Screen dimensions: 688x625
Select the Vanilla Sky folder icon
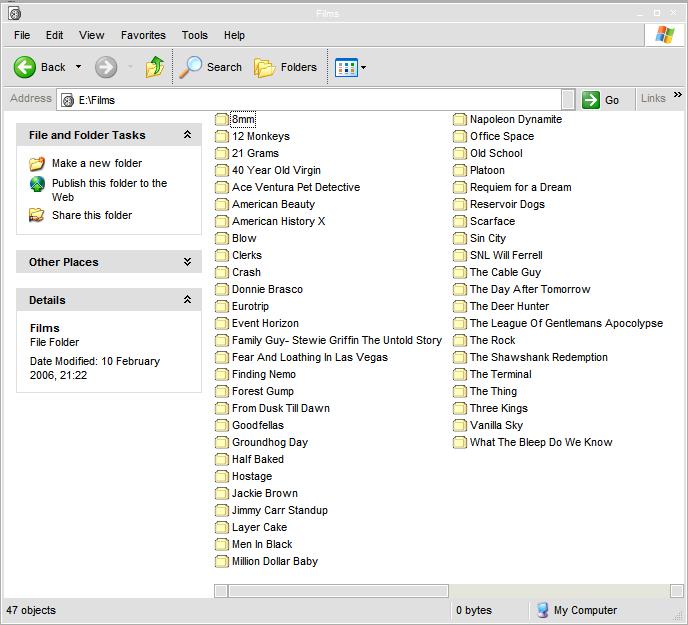pos(460,425)
